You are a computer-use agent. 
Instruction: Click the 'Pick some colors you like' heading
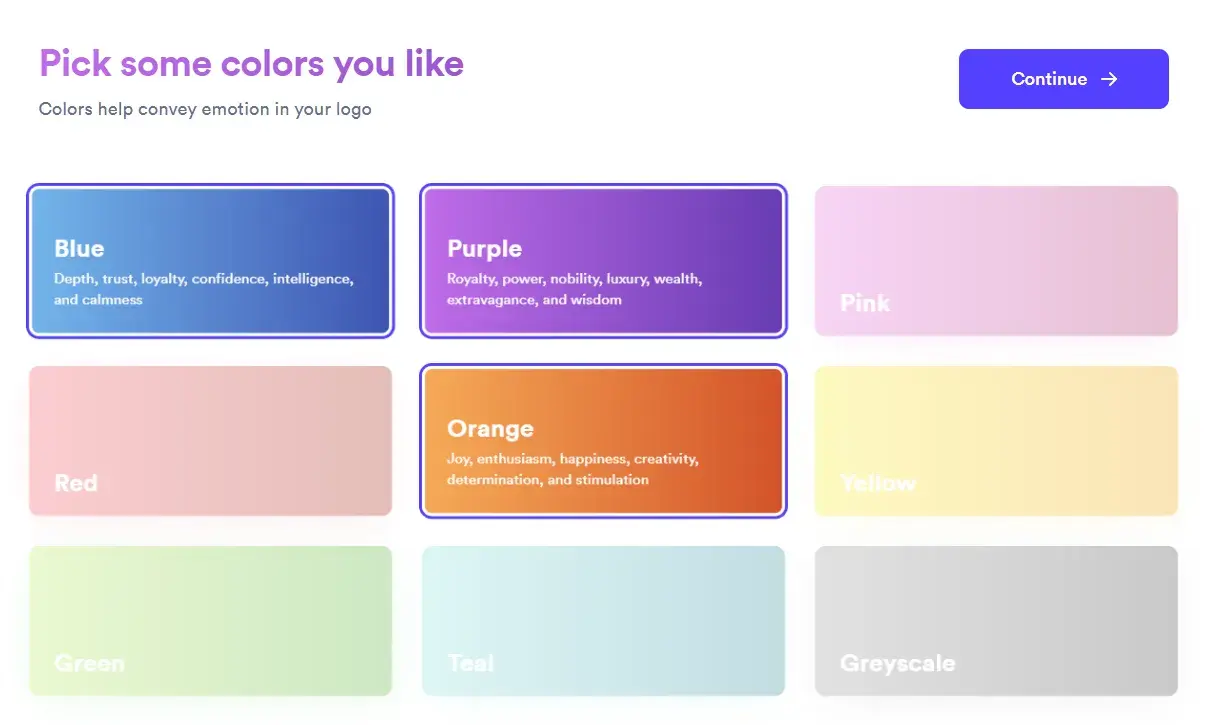250,63
